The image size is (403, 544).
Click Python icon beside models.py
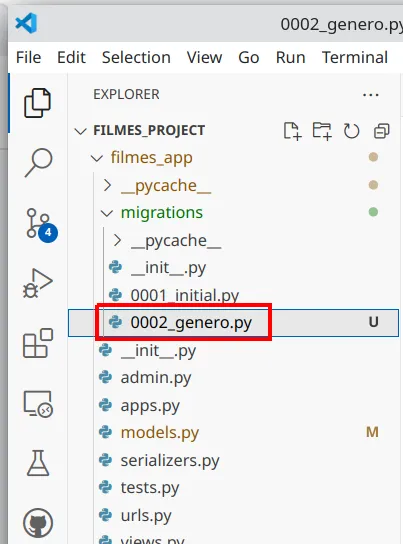point(105,432)
